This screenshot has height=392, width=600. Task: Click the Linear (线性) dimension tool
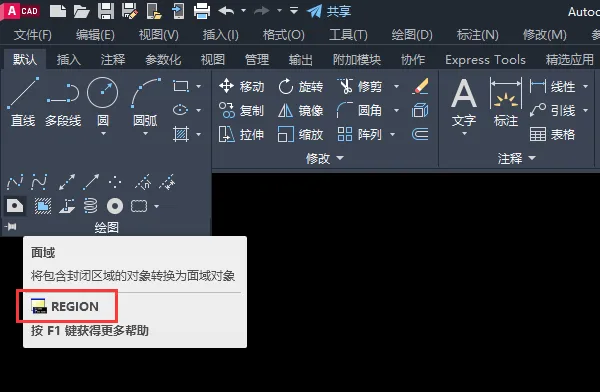553,87
